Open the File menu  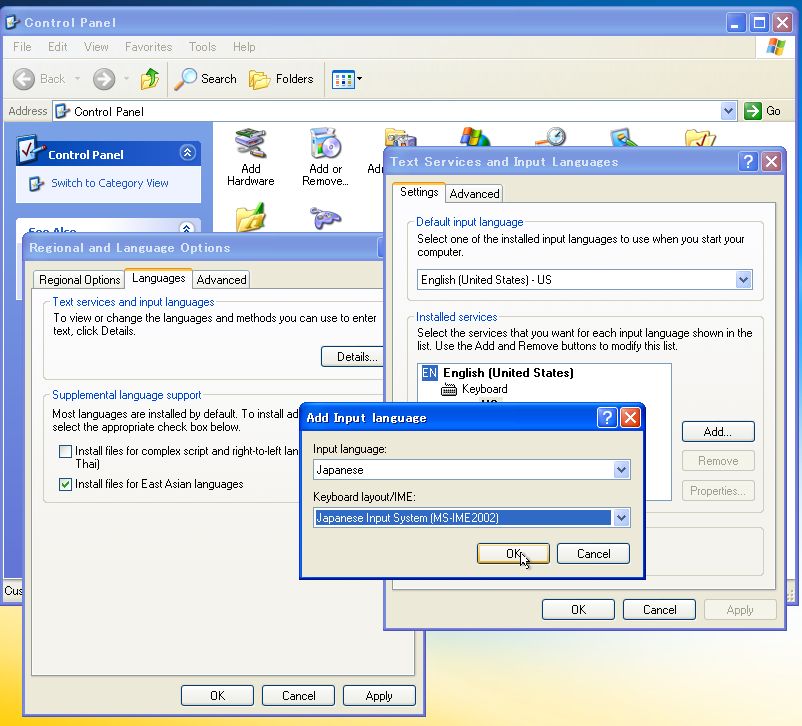point(22,47)
